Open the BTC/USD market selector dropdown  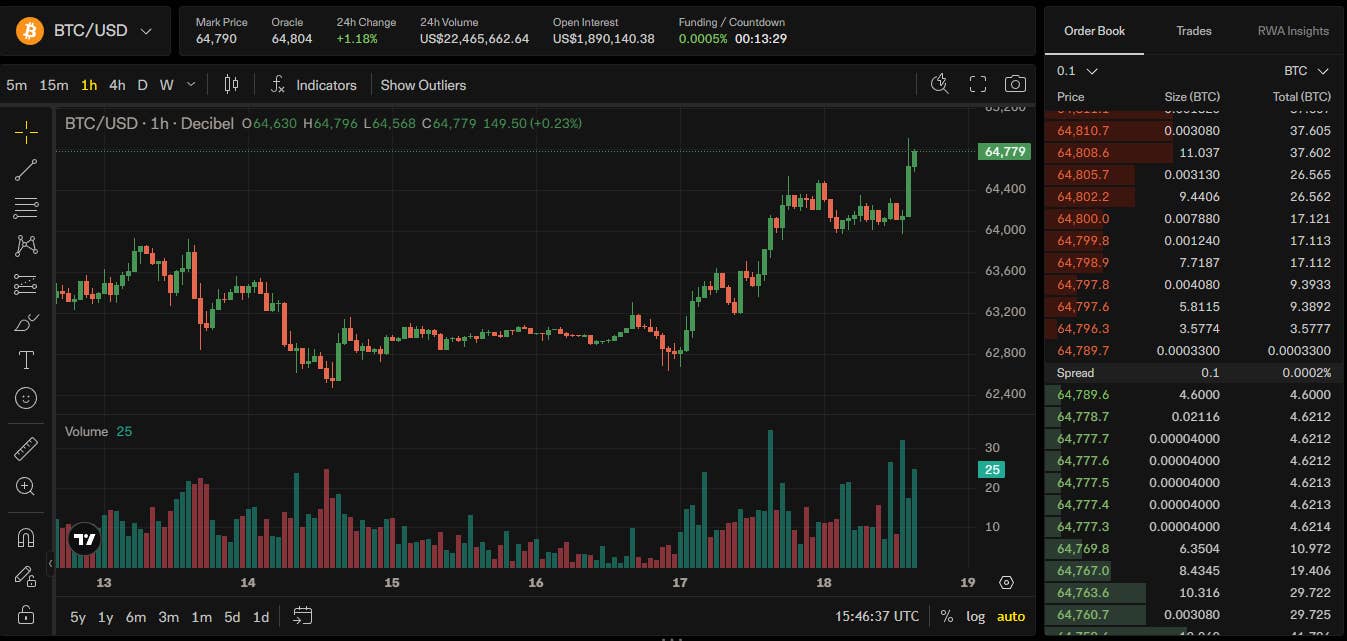(85, 31)
